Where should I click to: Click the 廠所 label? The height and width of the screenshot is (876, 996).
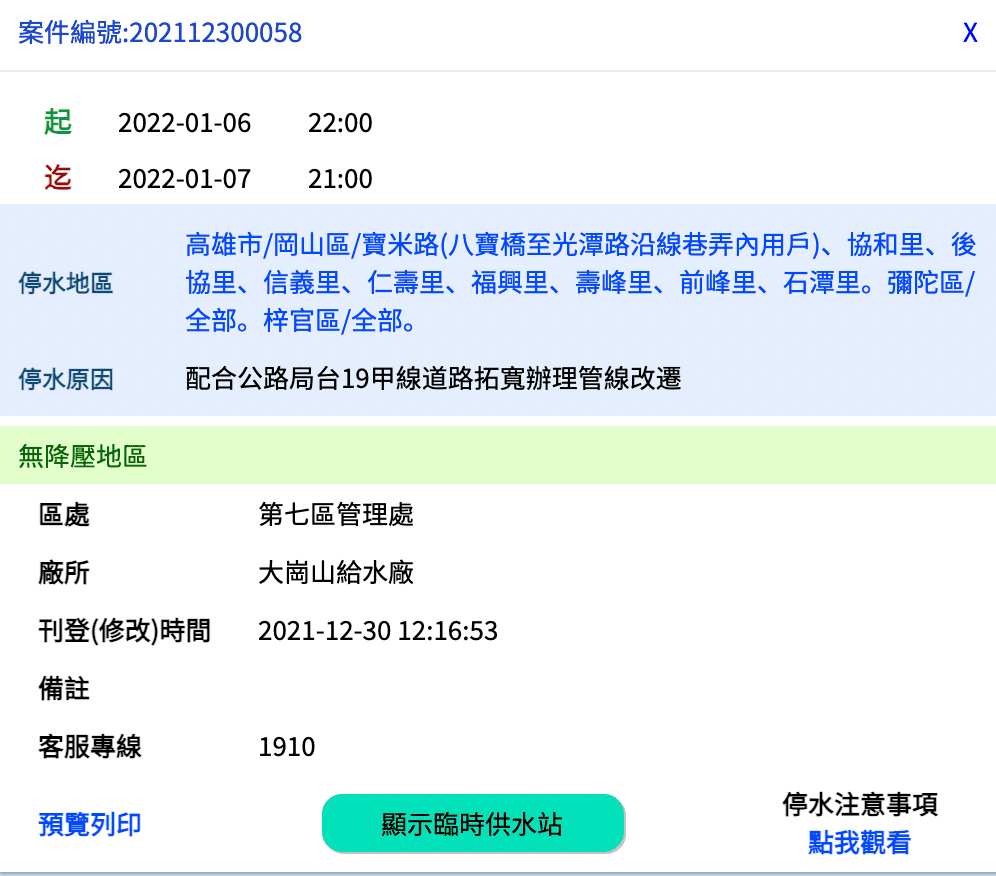pyautogui.click(x=64, y=572)
